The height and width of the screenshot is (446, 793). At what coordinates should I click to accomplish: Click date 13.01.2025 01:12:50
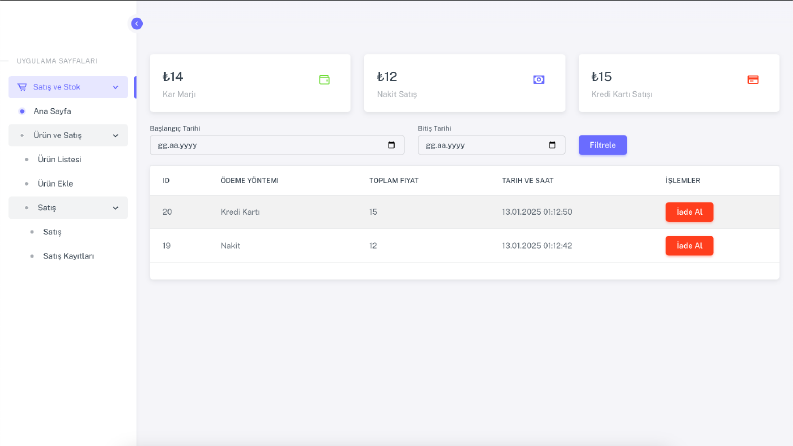[537, 212]
